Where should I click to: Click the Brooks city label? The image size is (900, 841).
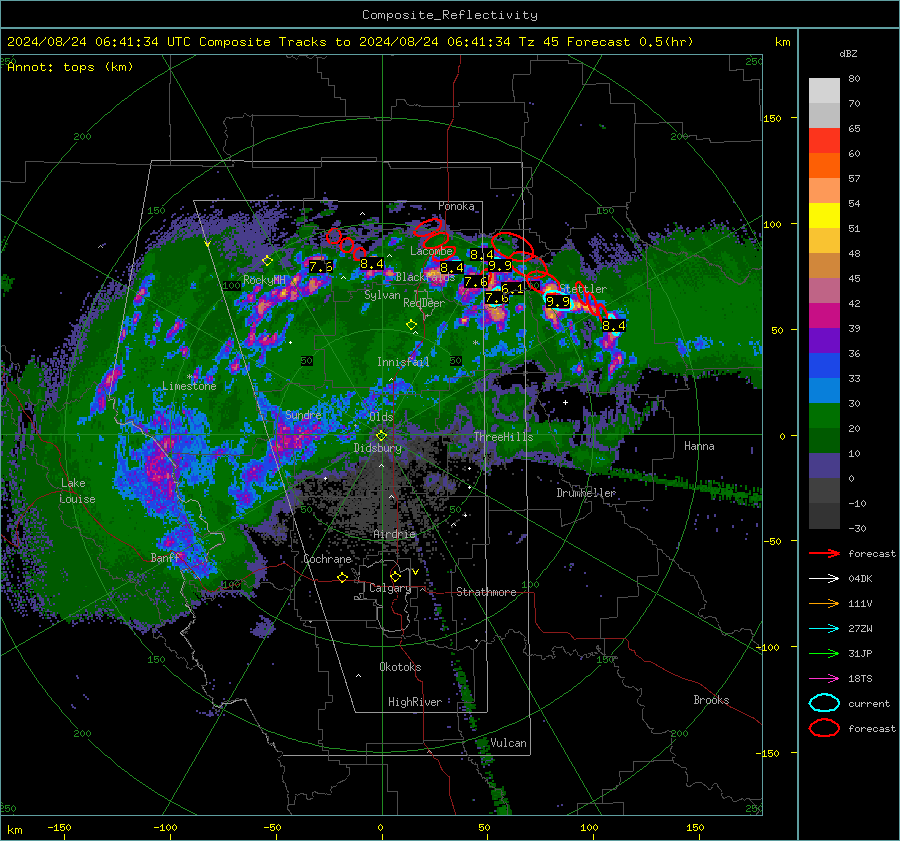point(711,700)
